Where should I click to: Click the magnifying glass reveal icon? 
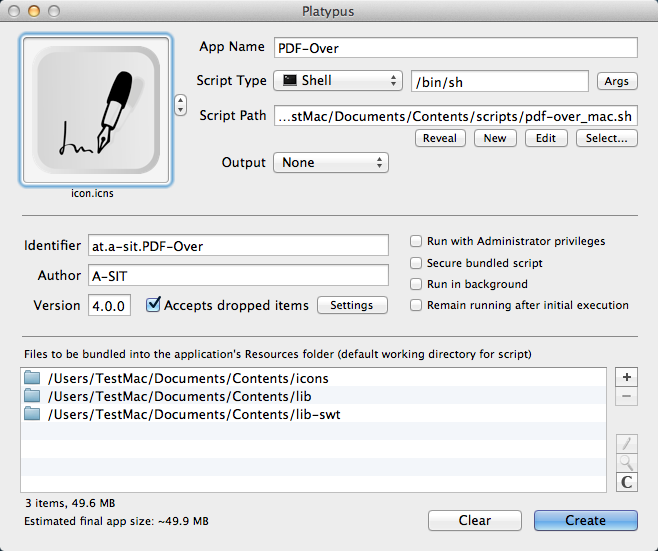coord(626,463)
